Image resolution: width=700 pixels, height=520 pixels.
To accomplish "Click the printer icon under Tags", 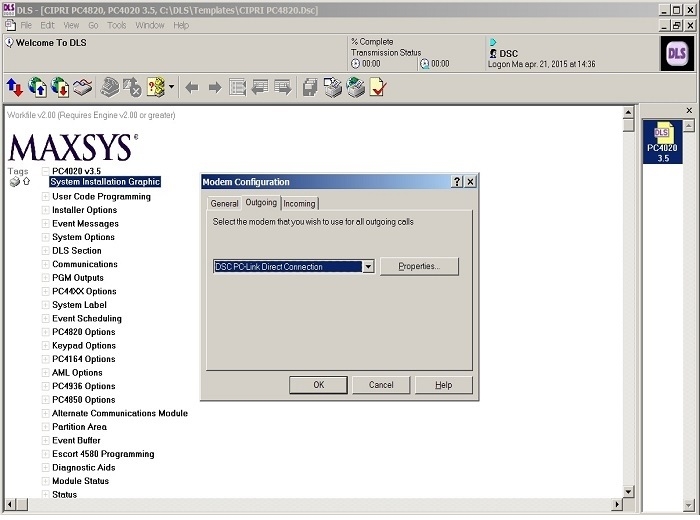I will [15, 182].
